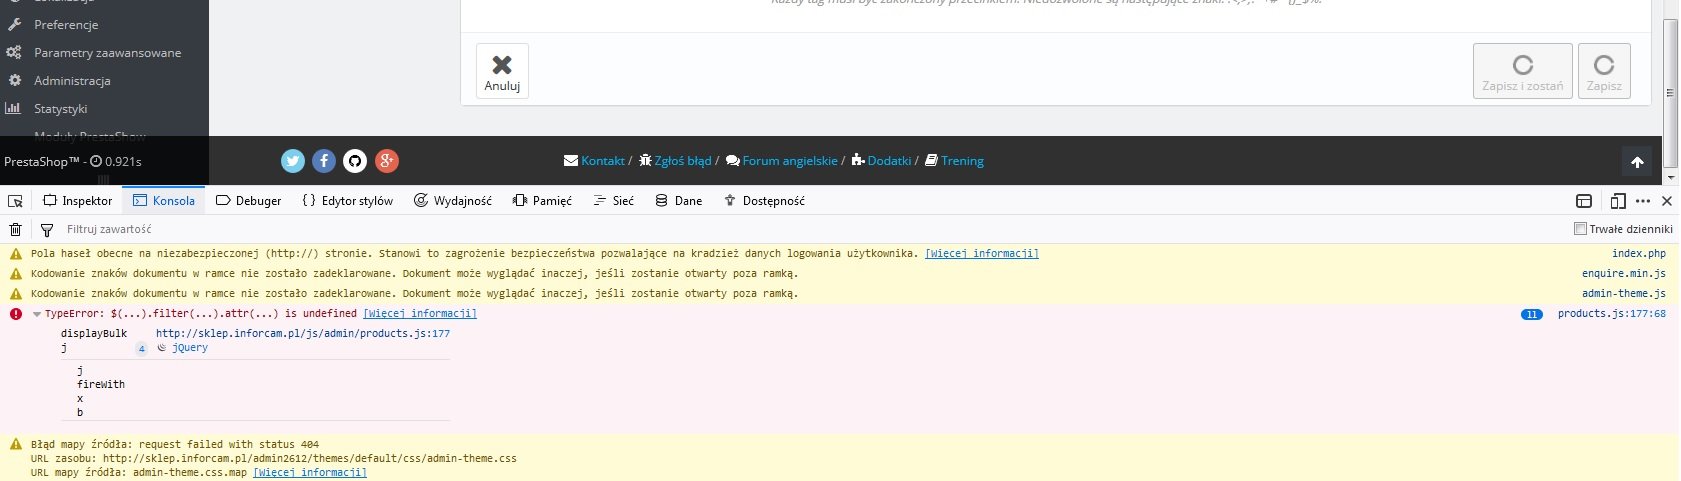Click the Facebook social icon in footer
The image size is (1681, 481).
tap(324, 160)
